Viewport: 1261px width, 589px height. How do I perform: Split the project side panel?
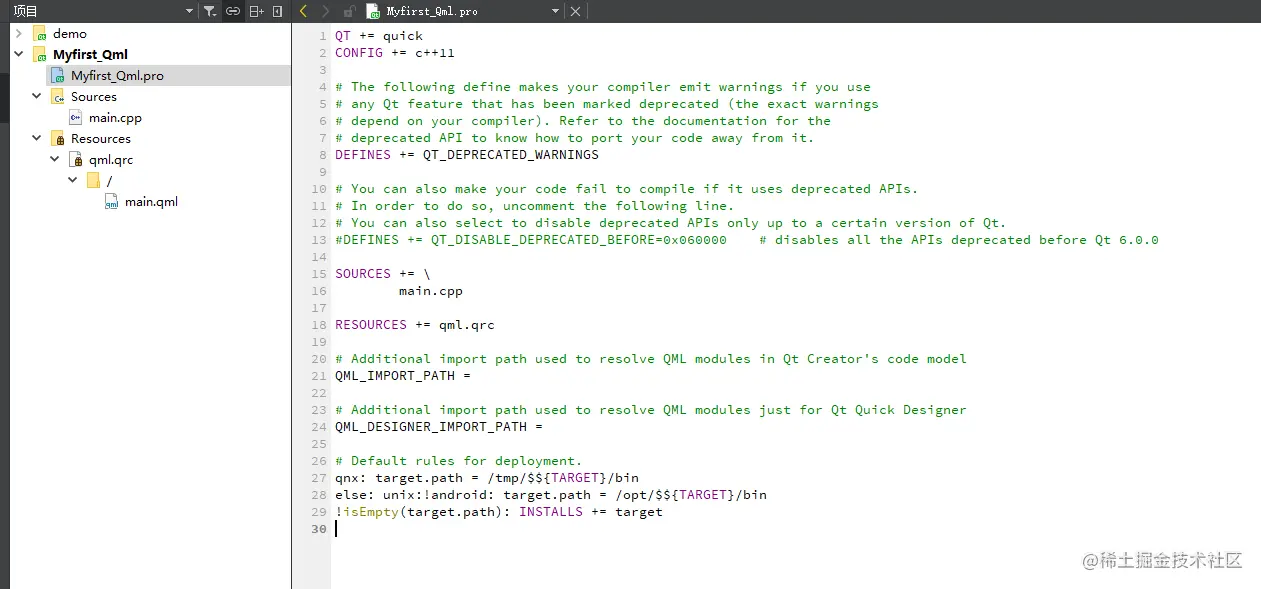pyautogui.click(x=256, y=11)
